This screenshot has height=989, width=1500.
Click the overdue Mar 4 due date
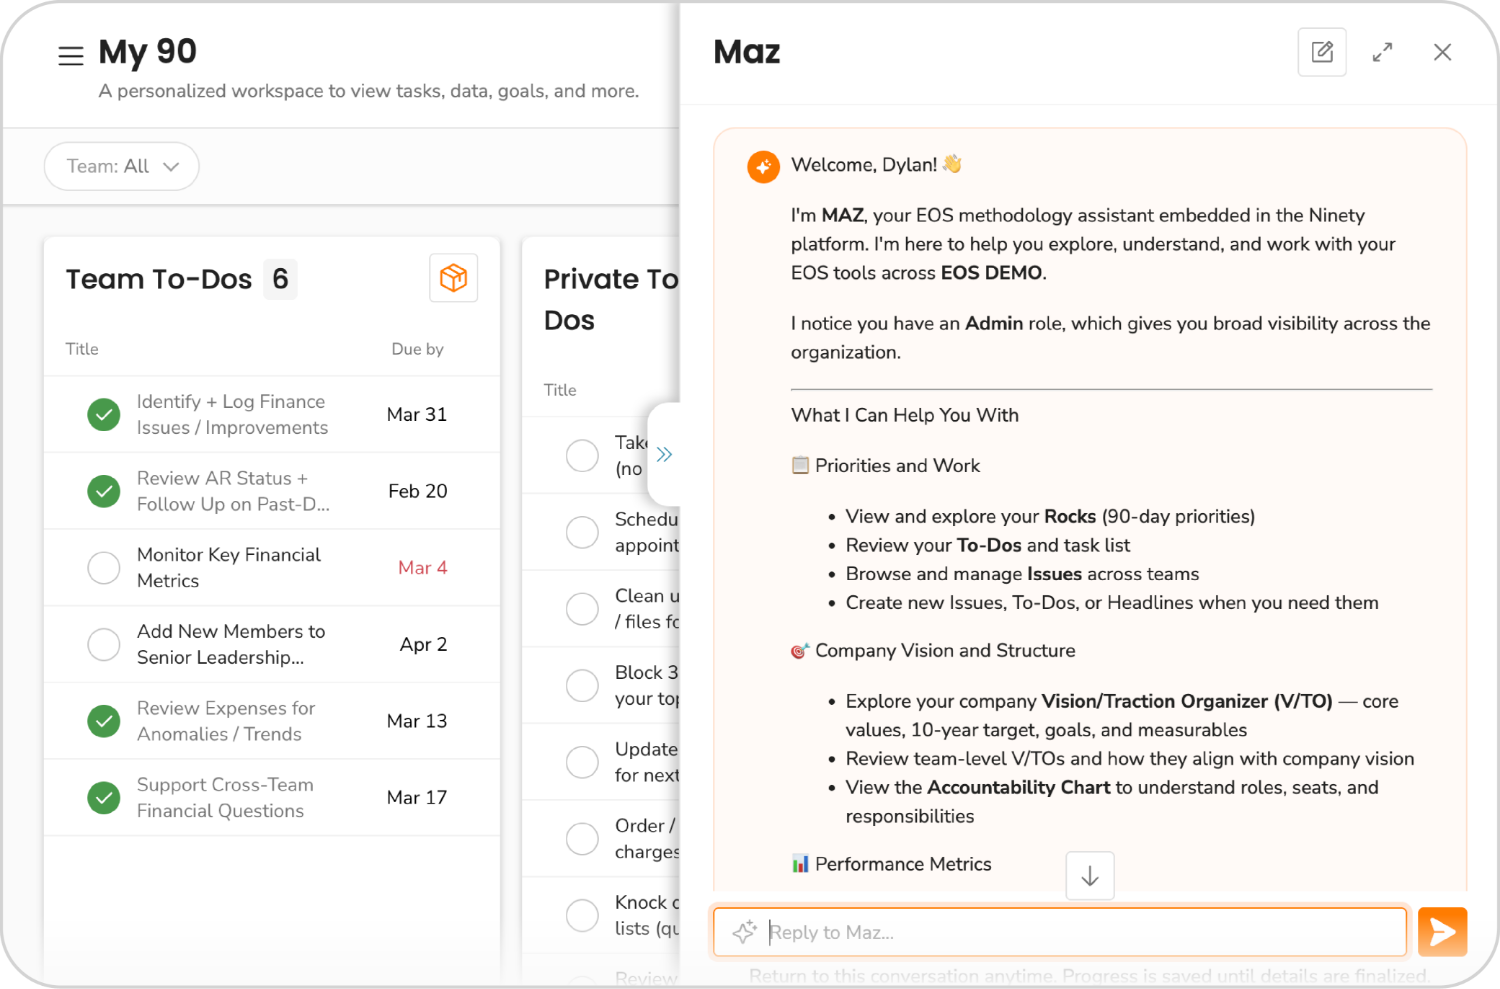point(422,567)
